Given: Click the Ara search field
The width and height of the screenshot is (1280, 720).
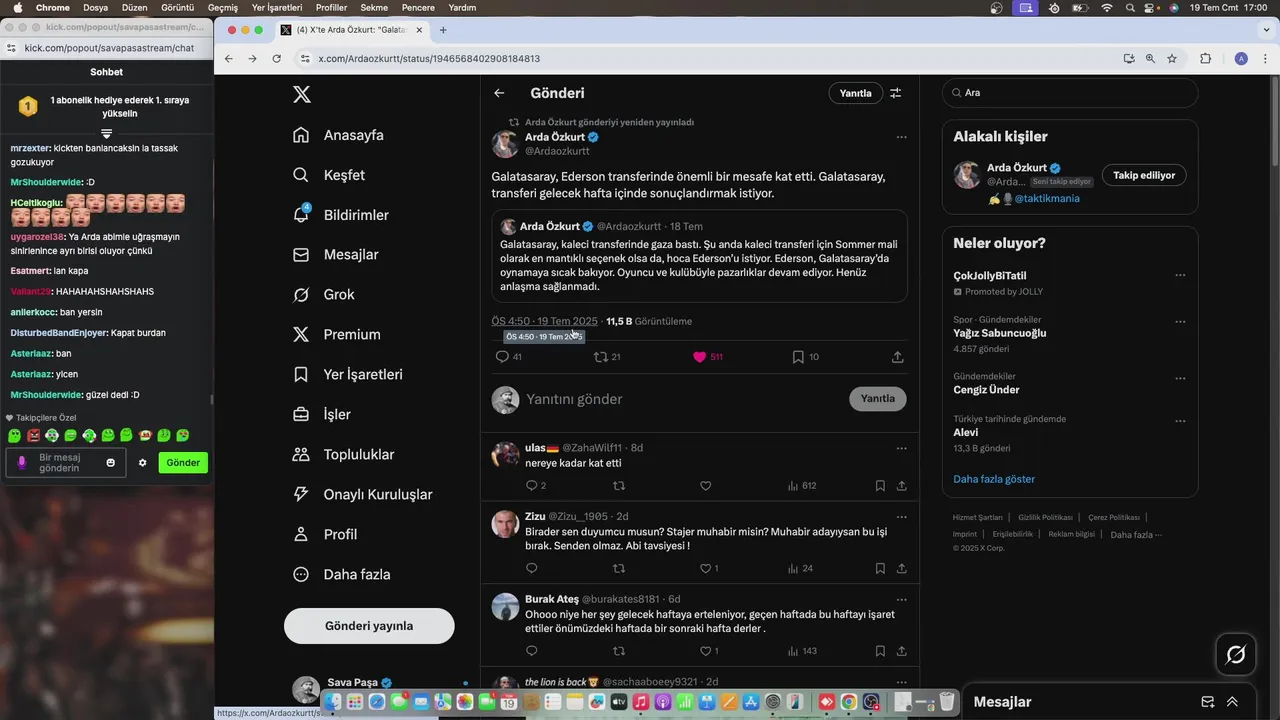Looking at the screenshot, I should tap(1070, 93).
